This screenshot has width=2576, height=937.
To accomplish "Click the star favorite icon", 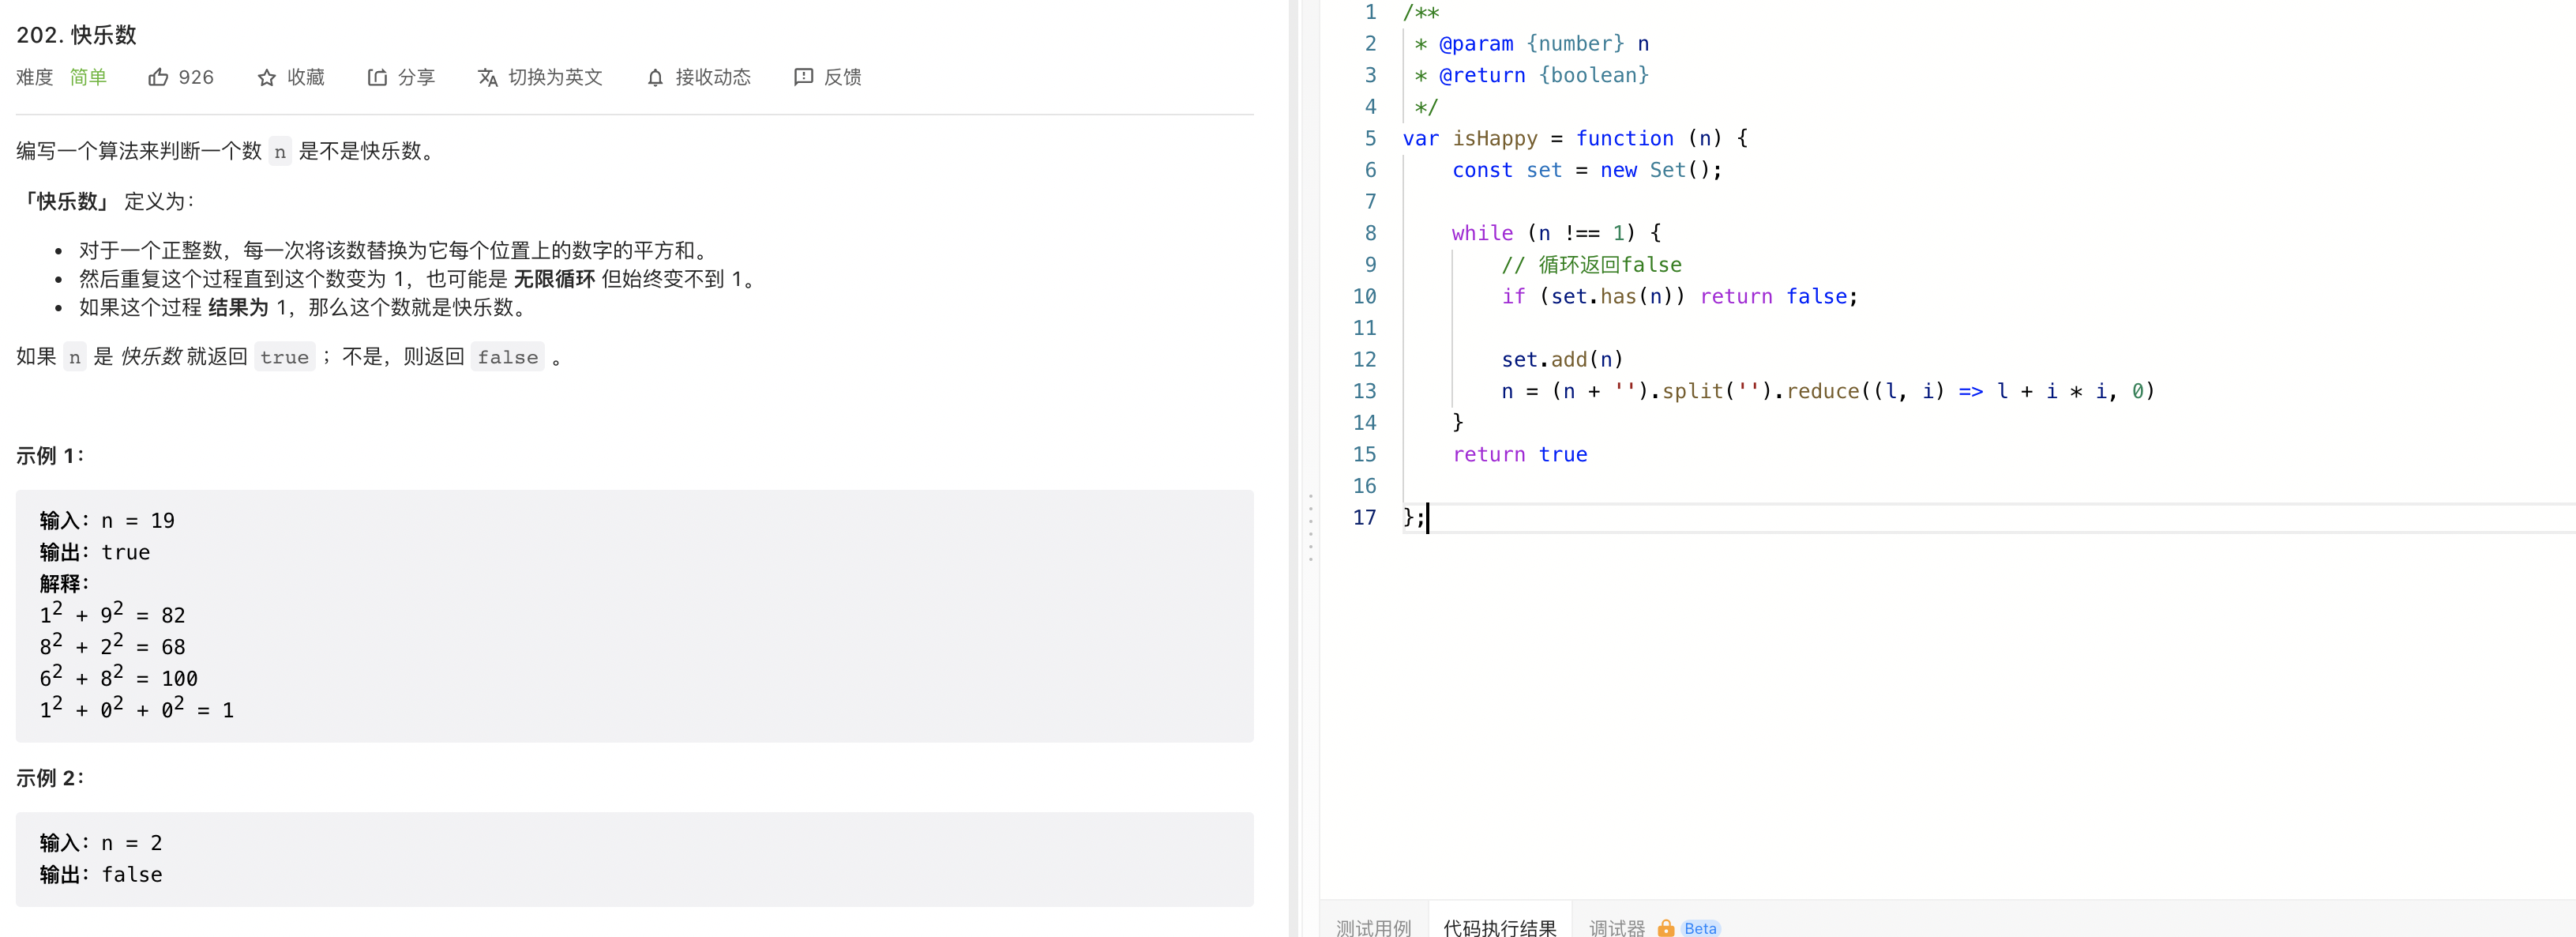I will click(x=266, y=77).
